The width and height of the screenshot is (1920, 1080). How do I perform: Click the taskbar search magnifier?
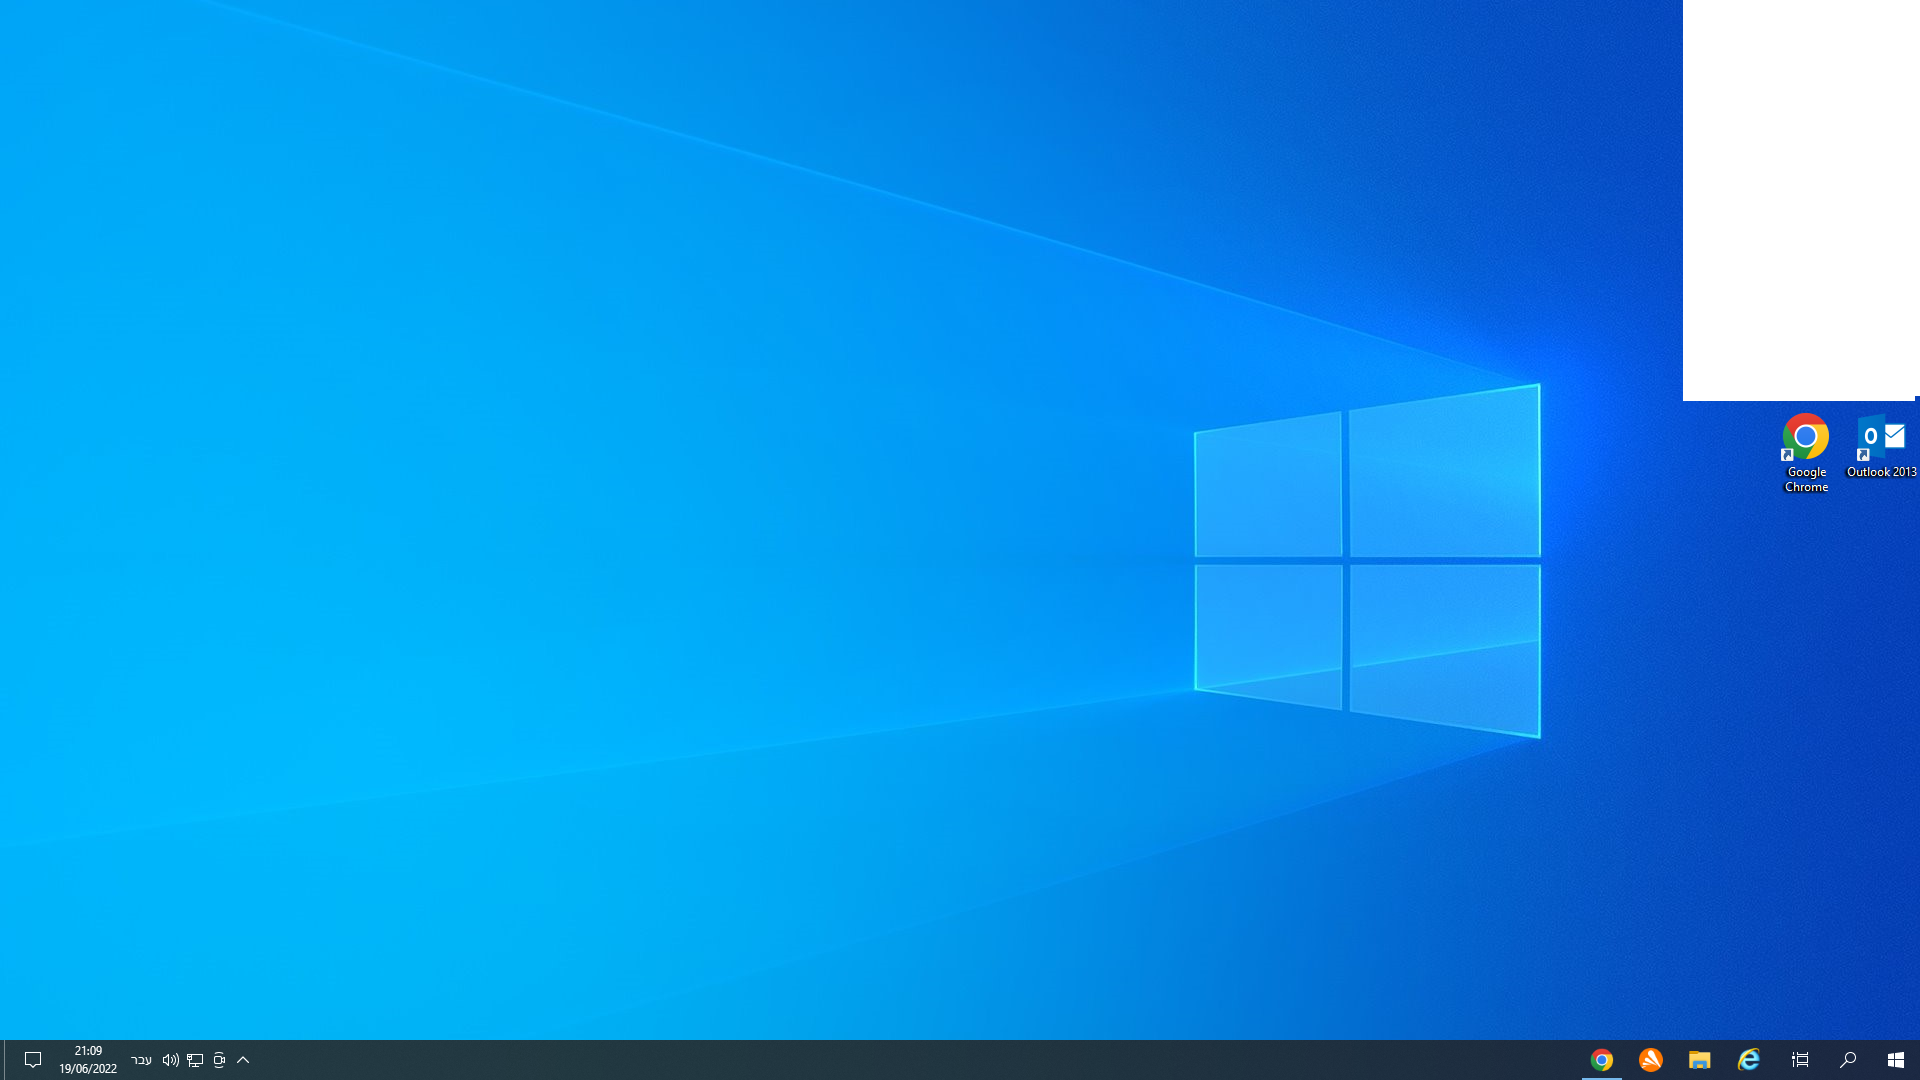[1847, 1060]
